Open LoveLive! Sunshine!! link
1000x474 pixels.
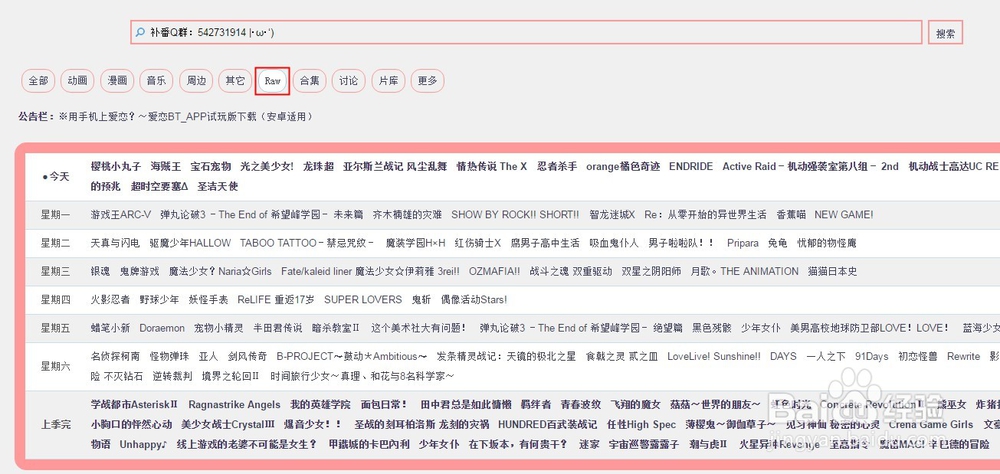[x=714, y=356]
